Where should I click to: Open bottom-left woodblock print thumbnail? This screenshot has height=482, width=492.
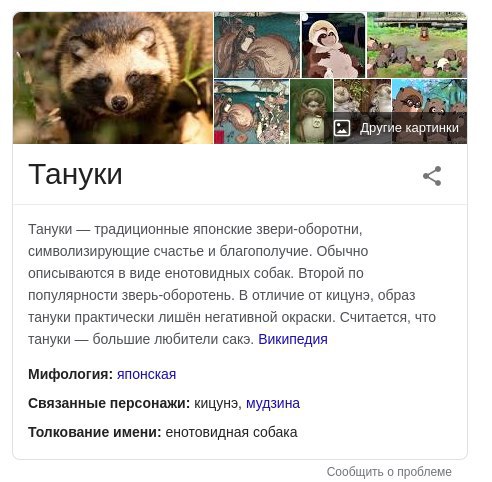[251, 112]
